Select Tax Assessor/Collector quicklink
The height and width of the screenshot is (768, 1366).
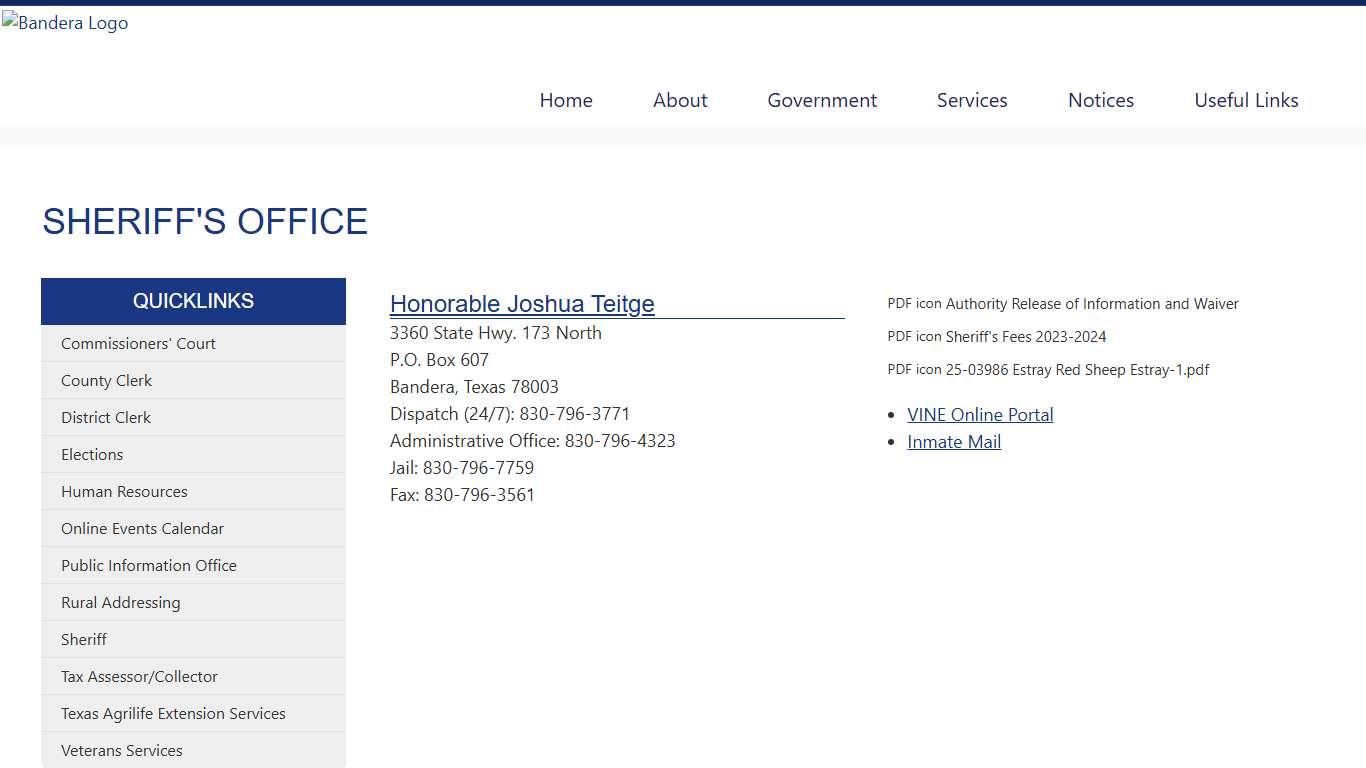[x=139, y=677]
